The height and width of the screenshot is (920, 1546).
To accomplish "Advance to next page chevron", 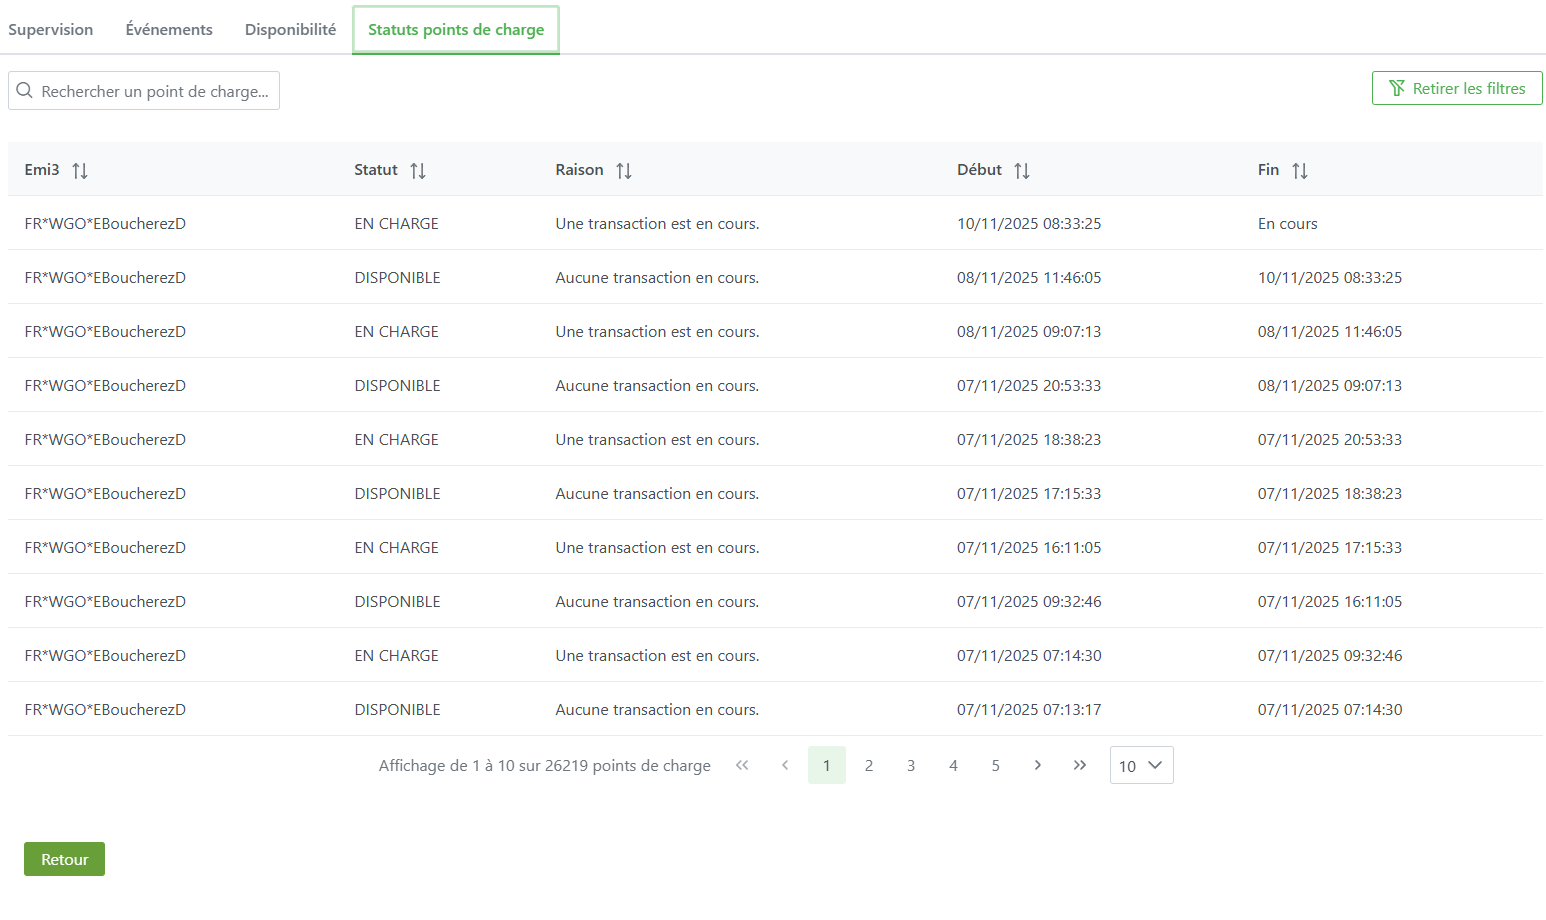I will pyautogui.click(x=1037, y=765).
